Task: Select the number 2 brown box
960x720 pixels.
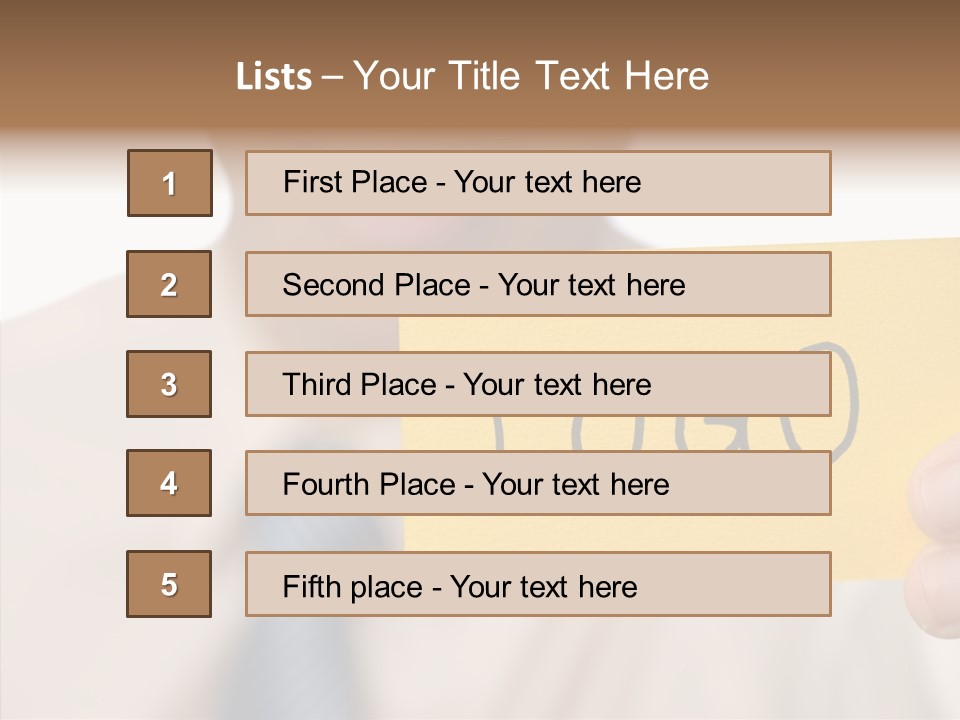Action: (x=169, y=284)
